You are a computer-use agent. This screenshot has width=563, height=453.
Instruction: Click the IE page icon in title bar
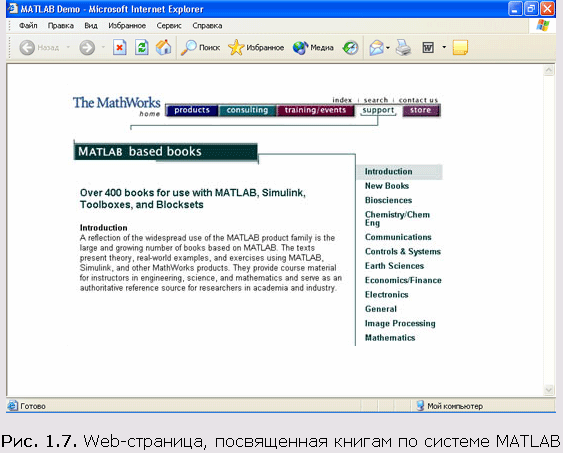point(13,8)
